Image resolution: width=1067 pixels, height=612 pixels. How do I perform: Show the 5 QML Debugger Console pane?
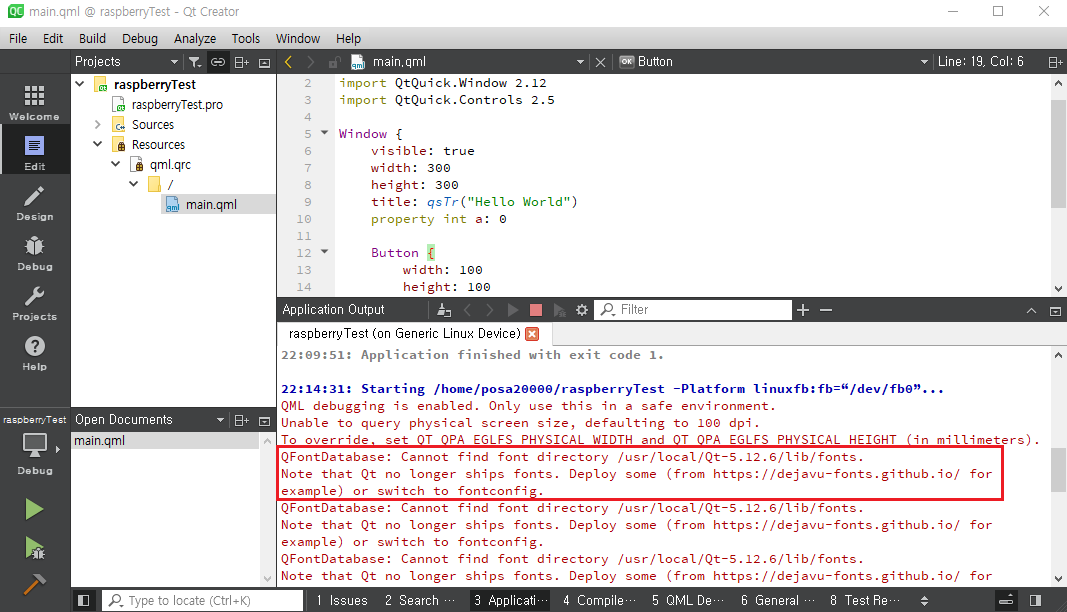click(687, 600)
